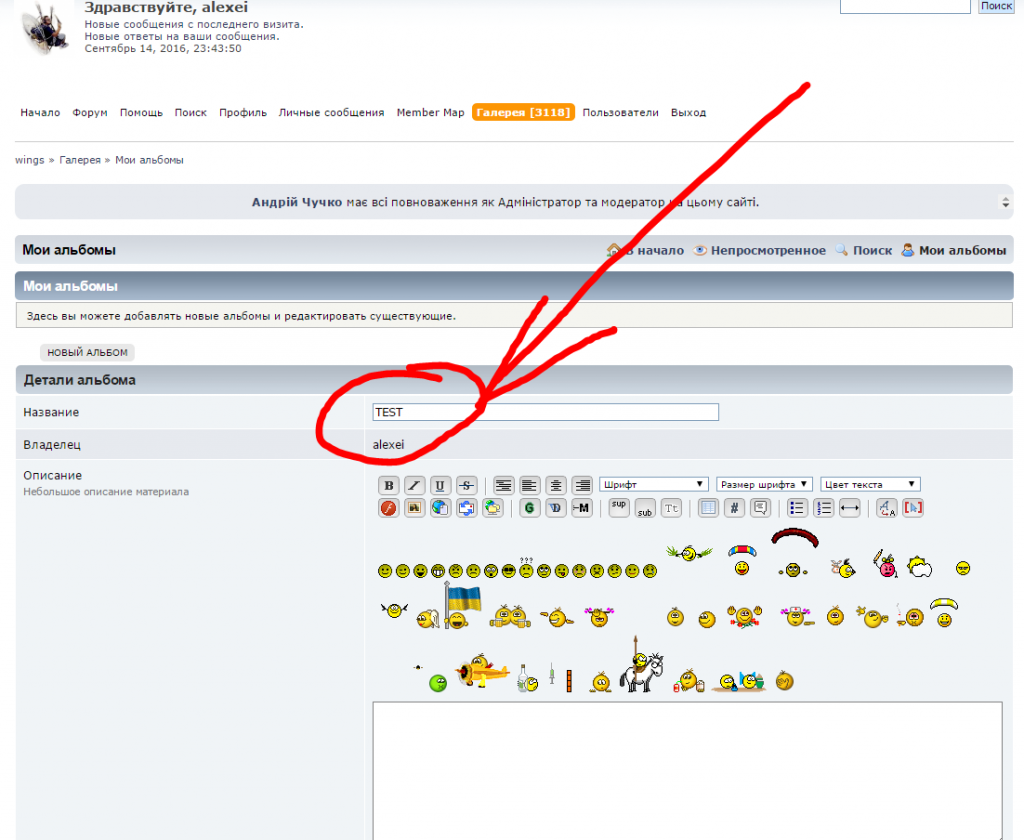Insert a table into the description

(708, 508)
